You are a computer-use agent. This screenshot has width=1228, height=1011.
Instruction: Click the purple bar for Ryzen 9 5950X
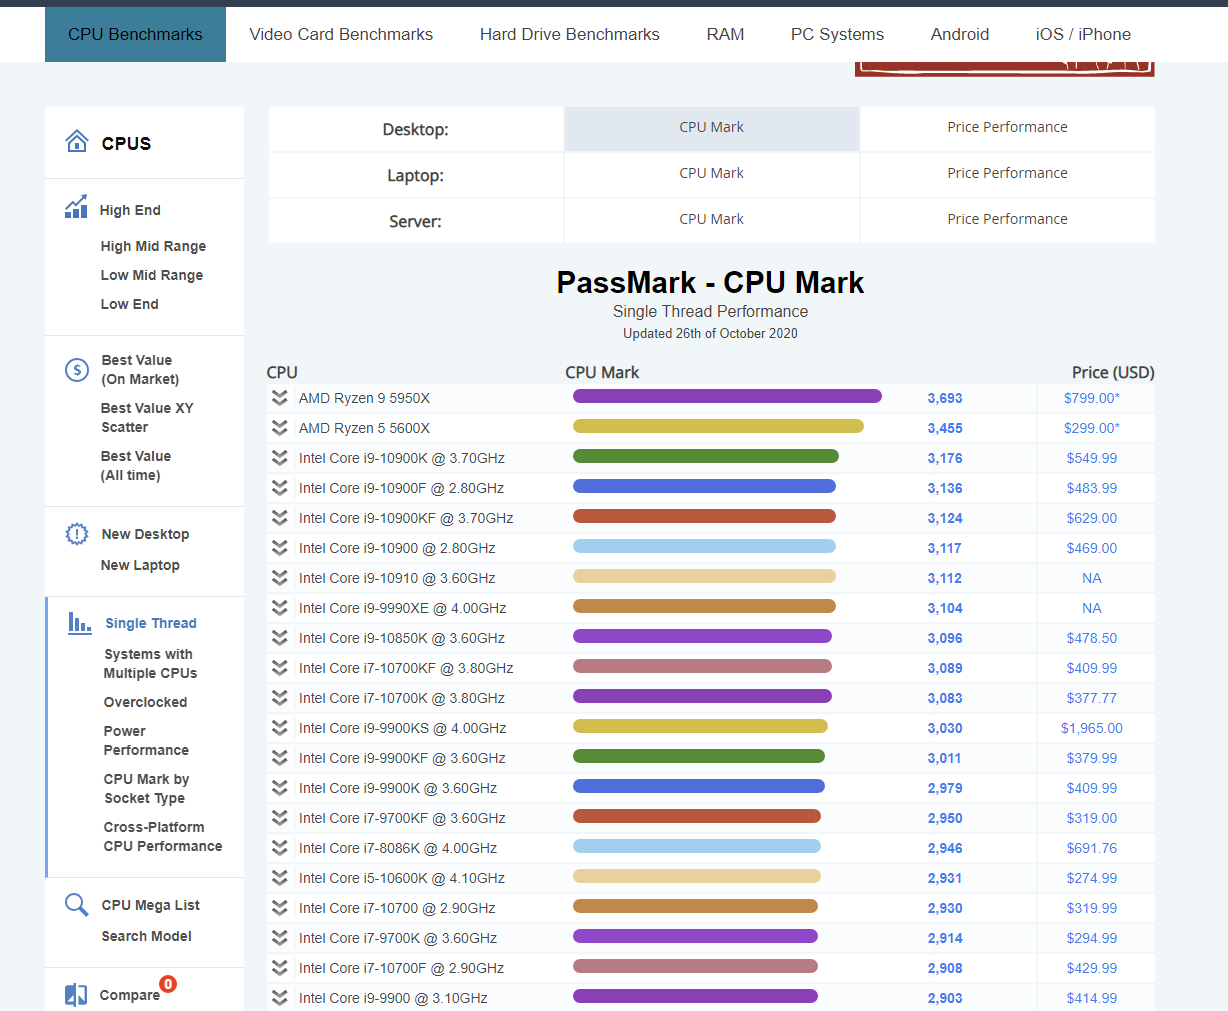pos(727,397)
